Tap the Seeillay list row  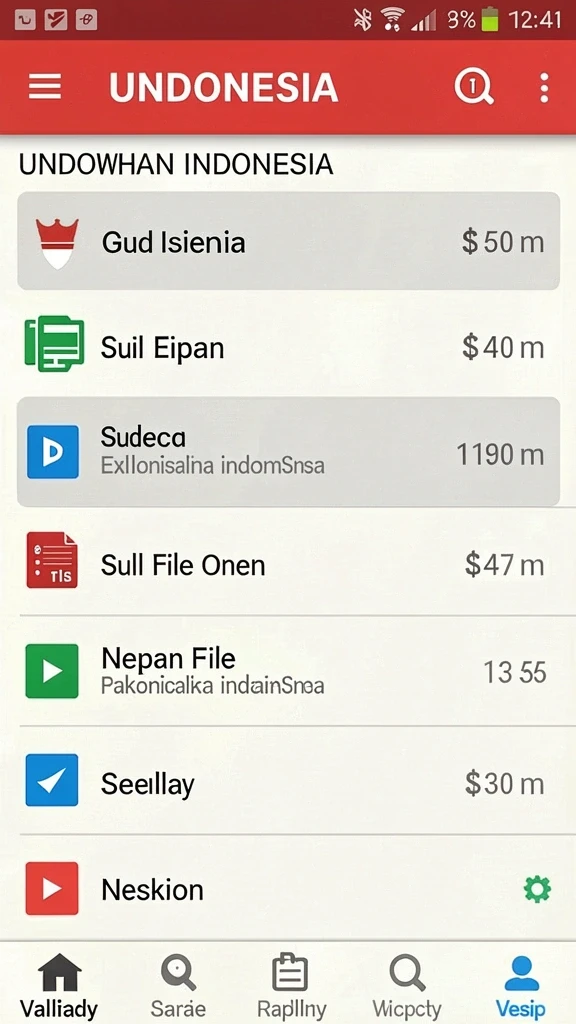pos(288,780)
